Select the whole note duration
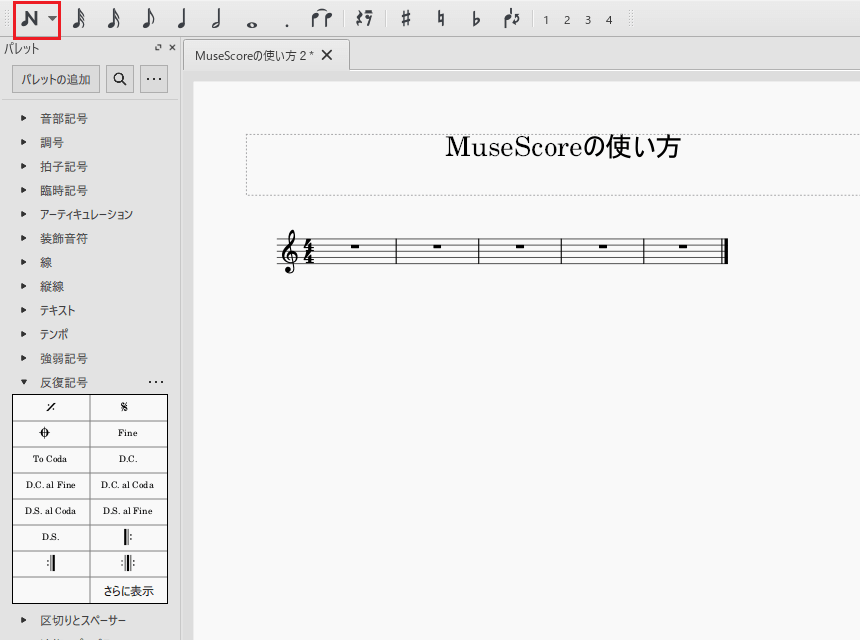 tap(252, 24)
